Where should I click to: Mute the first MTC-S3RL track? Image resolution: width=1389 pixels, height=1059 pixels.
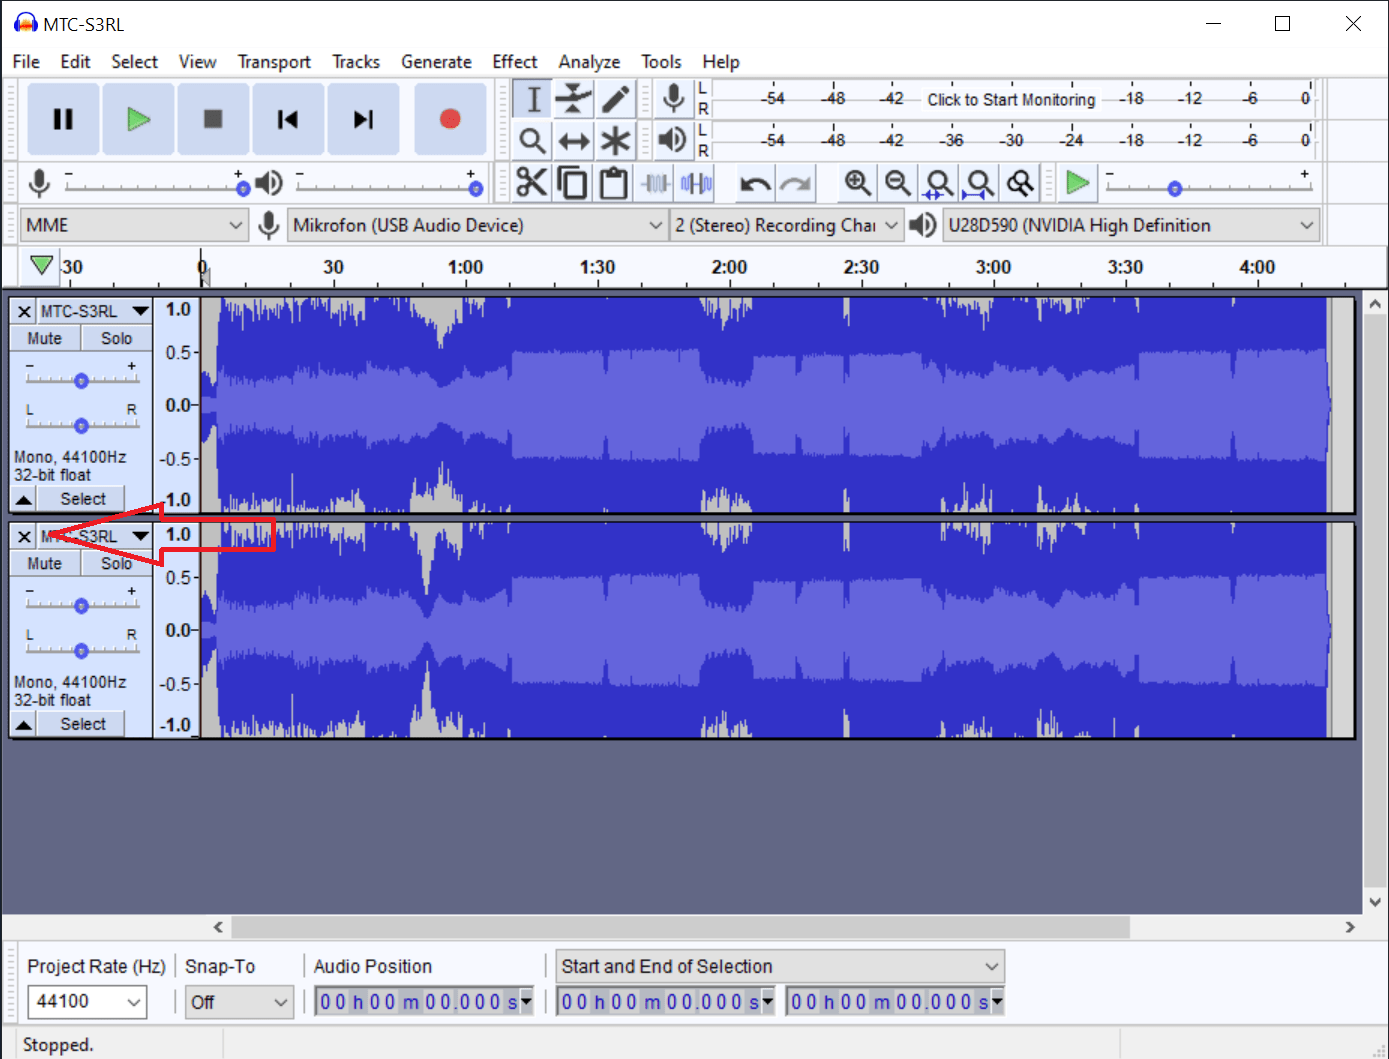44,338
